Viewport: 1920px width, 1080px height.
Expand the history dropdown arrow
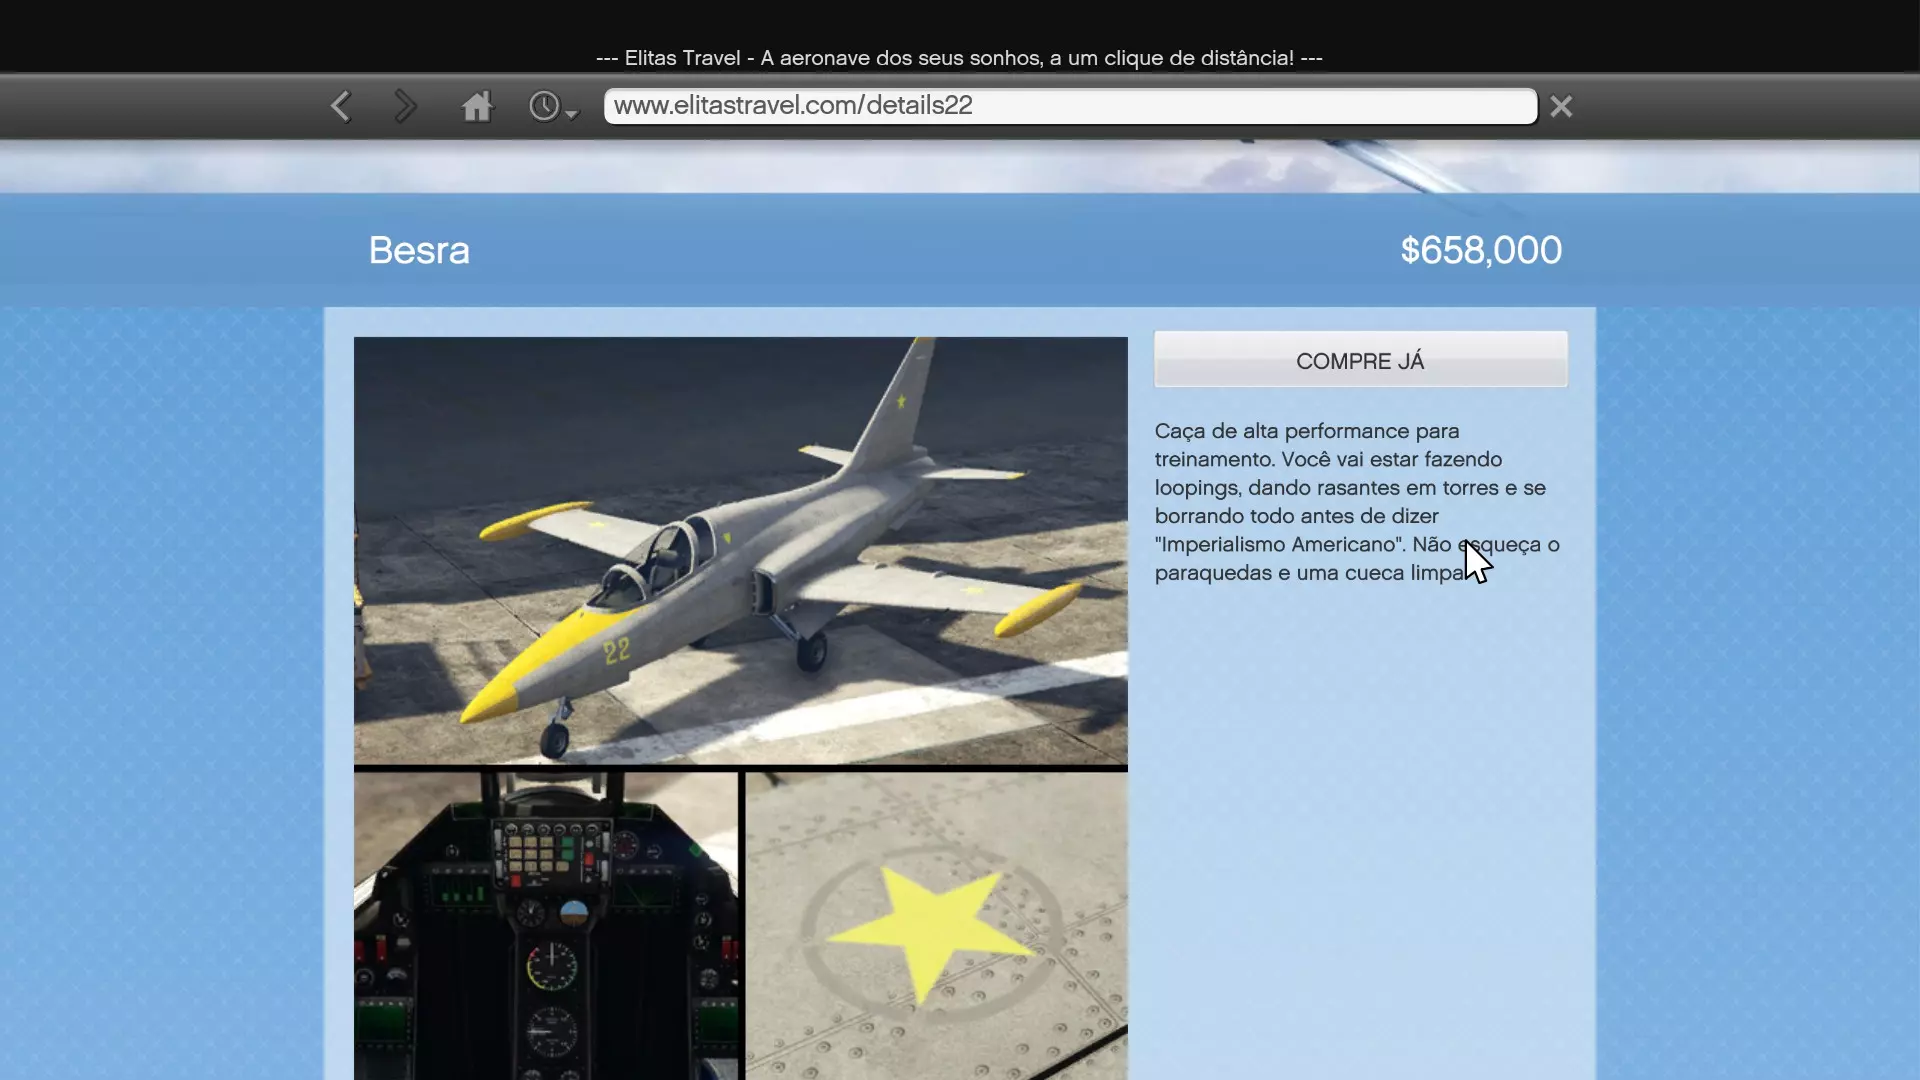coord(572,115)
